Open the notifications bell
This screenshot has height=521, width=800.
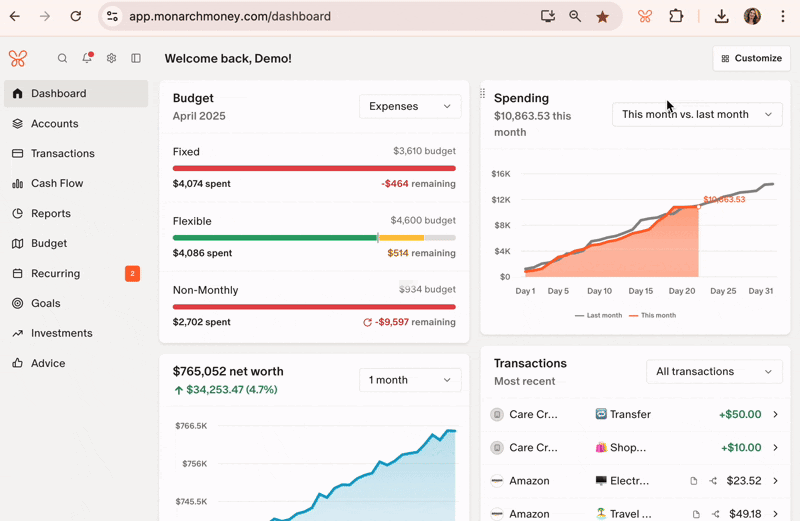point(87,59)
